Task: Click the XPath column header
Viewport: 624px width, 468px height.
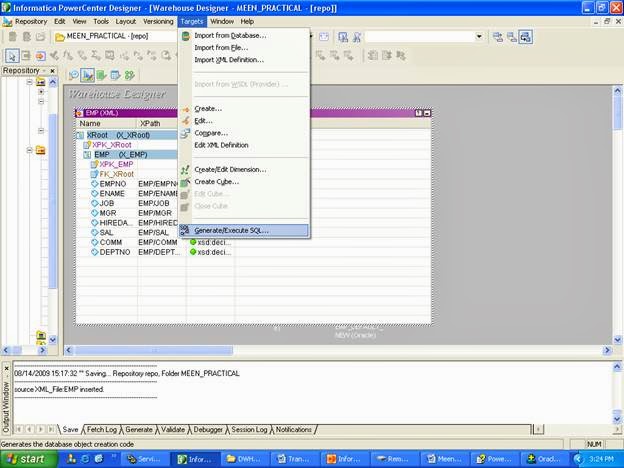Action: (158, 123)
